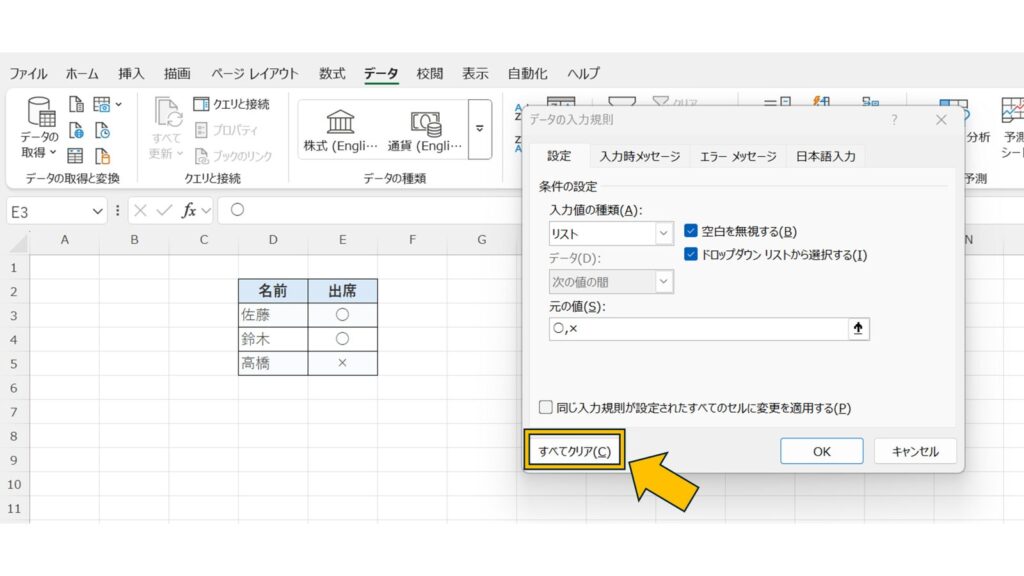Viewport: 1024px width, 576px height.
Task: Open the 数式 ribbon tab
Action: pos(332,73)
